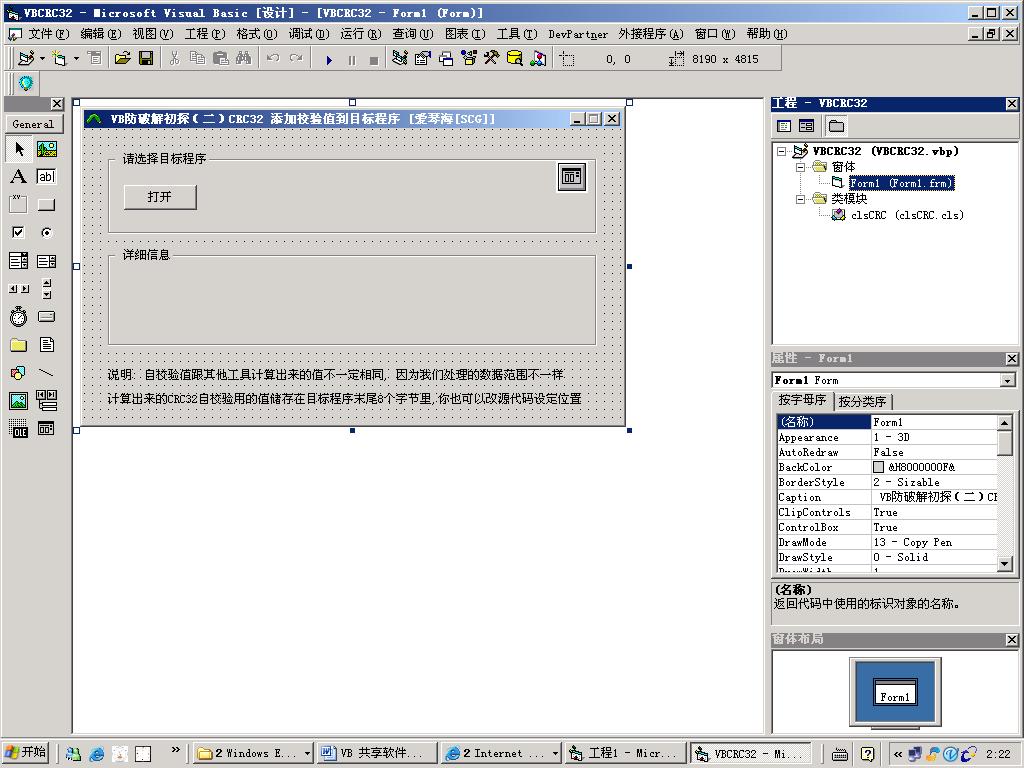
Task: Open the 调试(D) menu
Action: pyautogui.click(x=309, y=34)
